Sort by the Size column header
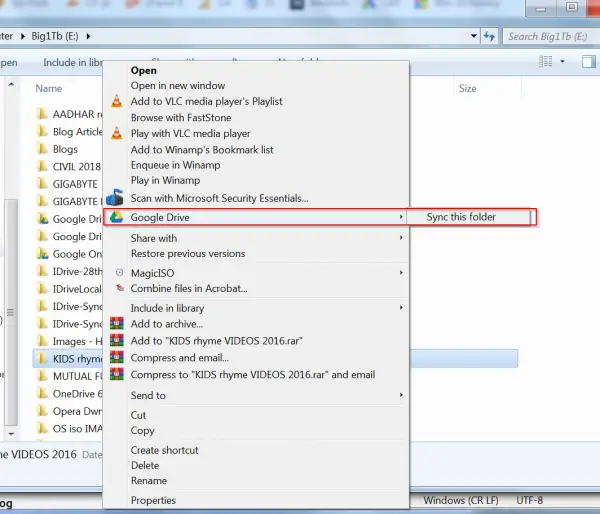 point(468,88)
